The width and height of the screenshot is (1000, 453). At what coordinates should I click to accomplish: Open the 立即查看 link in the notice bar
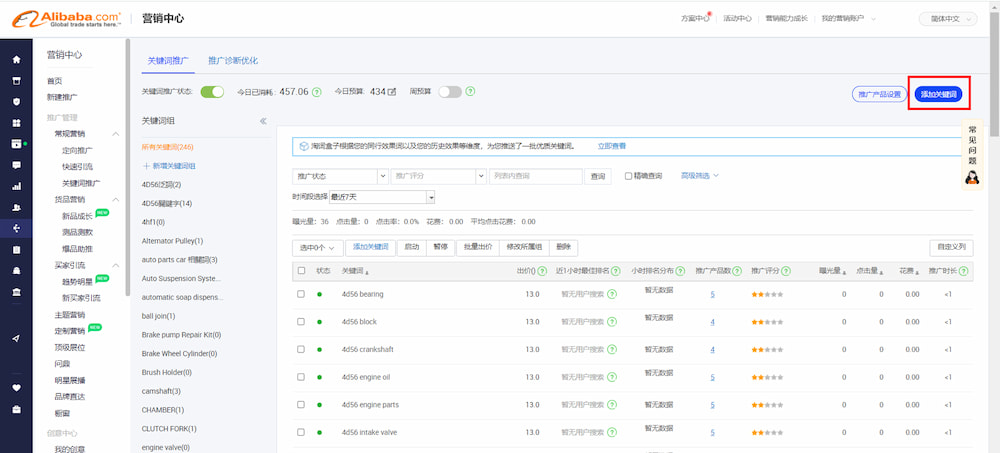612,146
